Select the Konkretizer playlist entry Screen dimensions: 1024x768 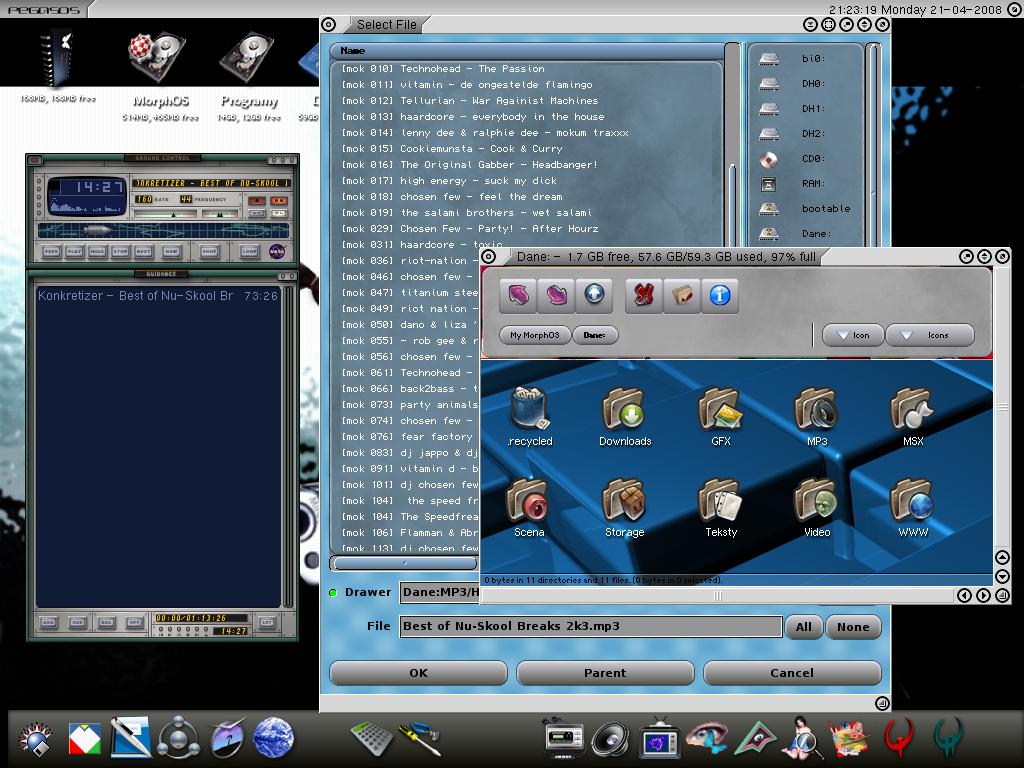pos(158,296)
